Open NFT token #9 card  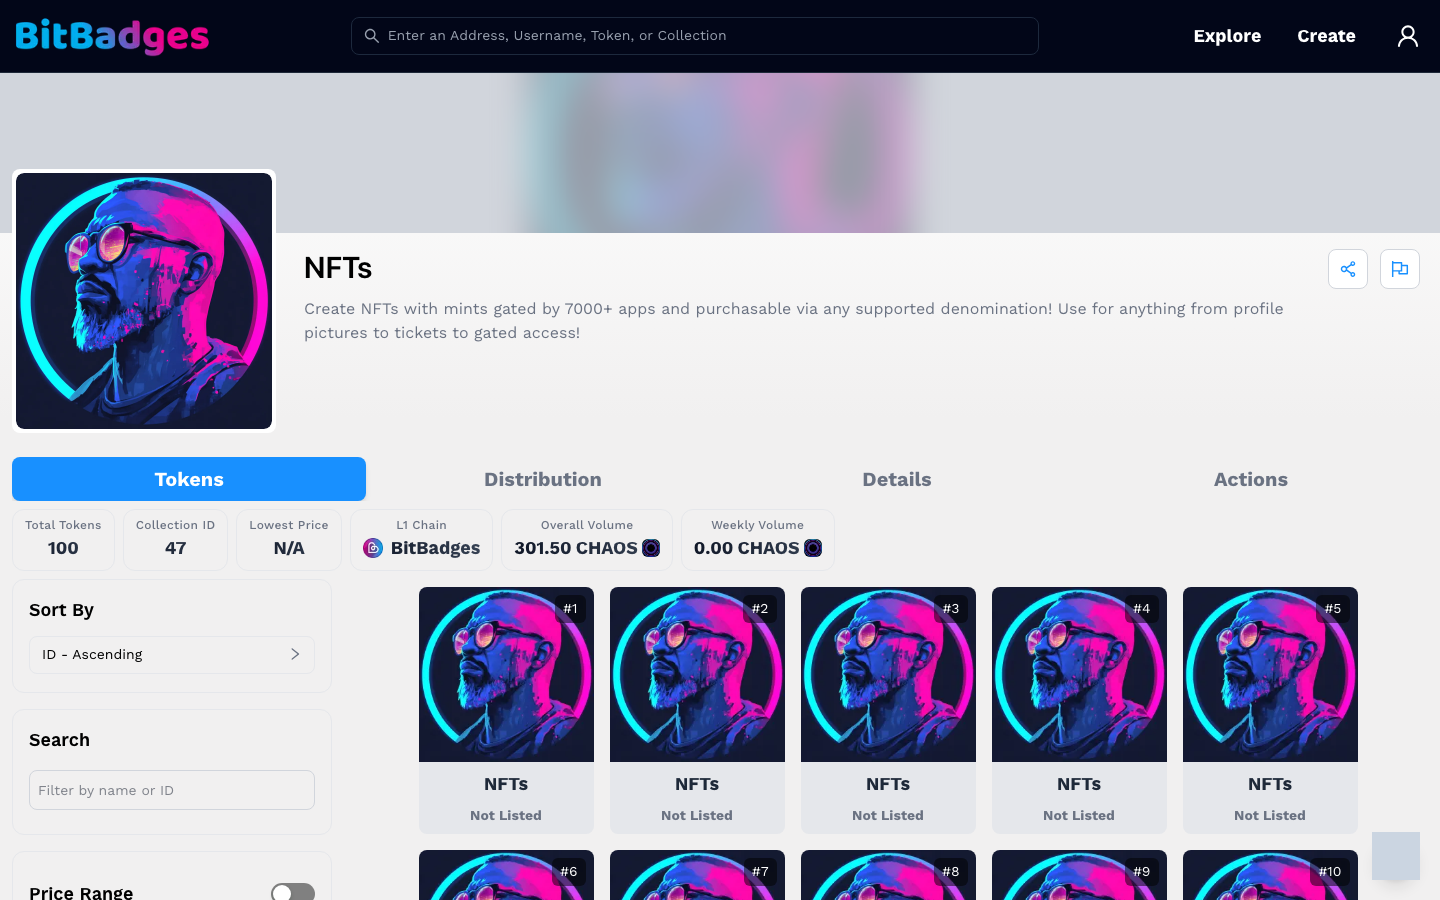(1079, 875)
